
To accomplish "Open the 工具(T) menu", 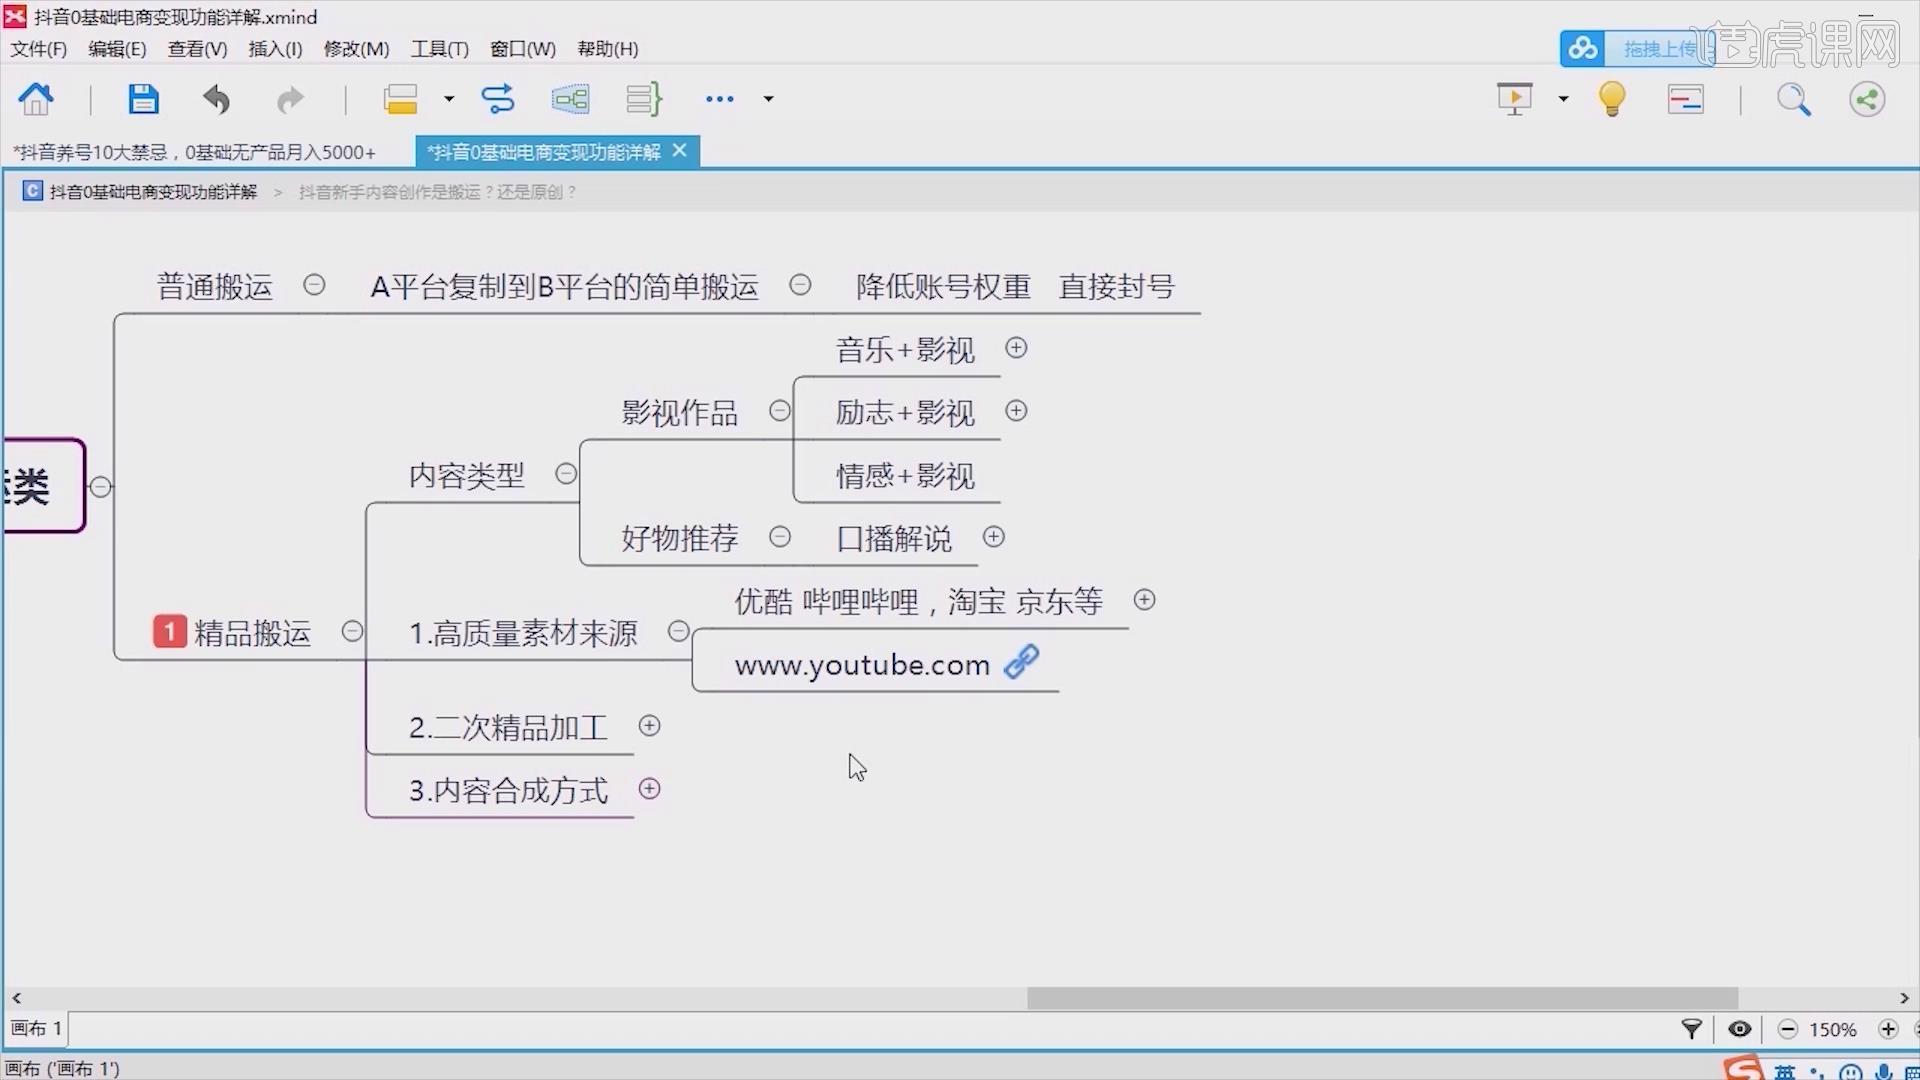I will 440,49.
